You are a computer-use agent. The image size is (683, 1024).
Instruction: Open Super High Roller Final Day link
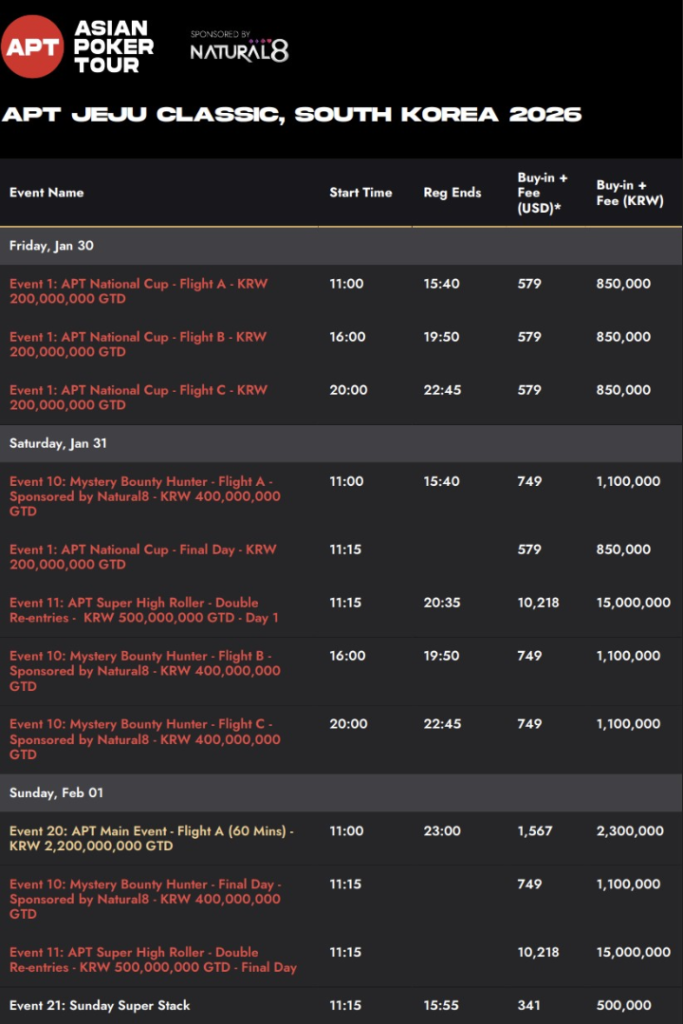coord(152,960)
